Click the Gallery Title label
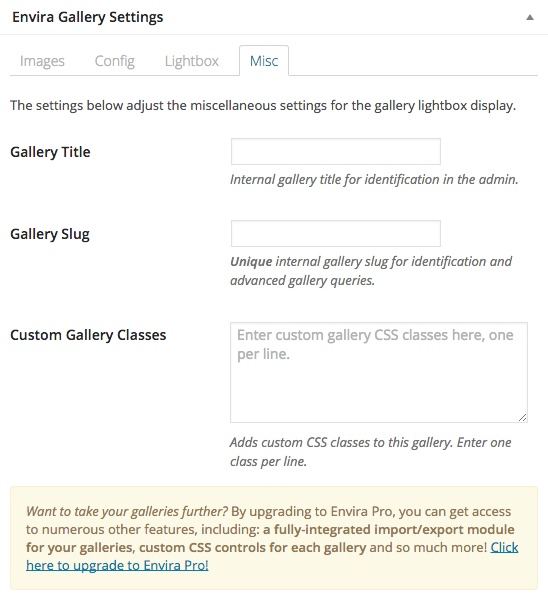The width and height of the screenshot is (548, 605). click(x=50, y=152)
